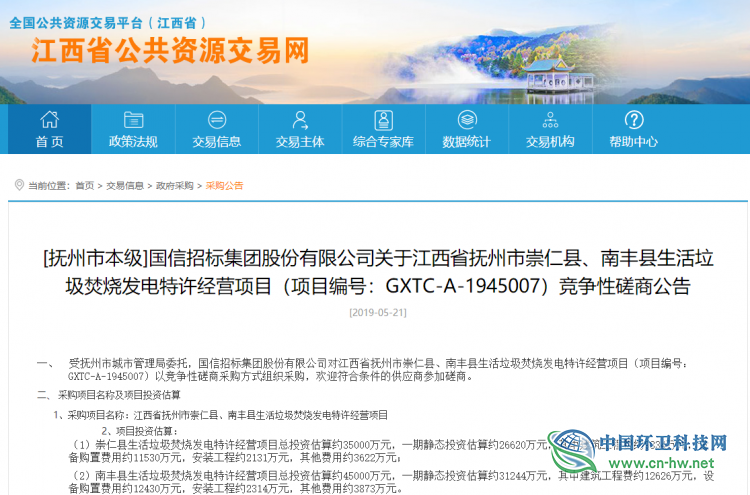Image resolution: width=750 pixels, height=495 pixels.
Task: Click the help center question-mark icon
Action: 634,120
